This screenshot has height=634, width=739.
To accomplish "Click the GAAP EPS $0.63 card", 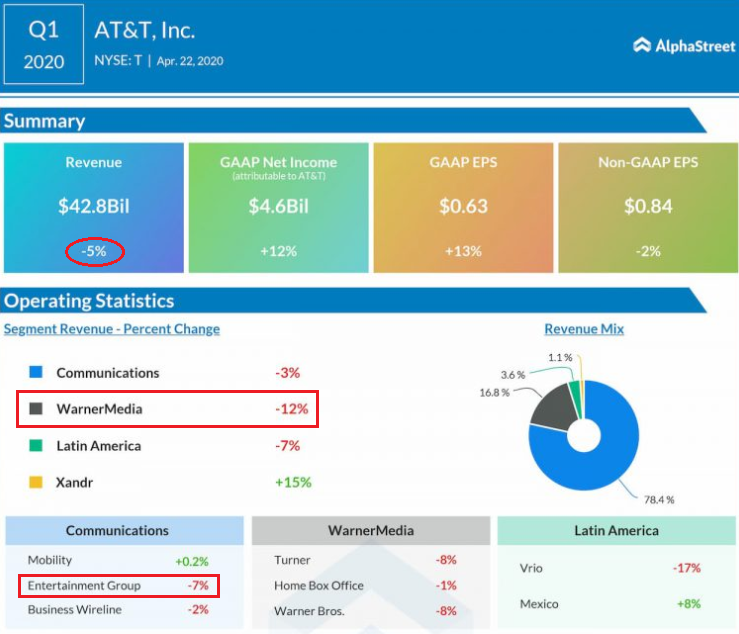I will pyautogui.click(x=463, y=208).
